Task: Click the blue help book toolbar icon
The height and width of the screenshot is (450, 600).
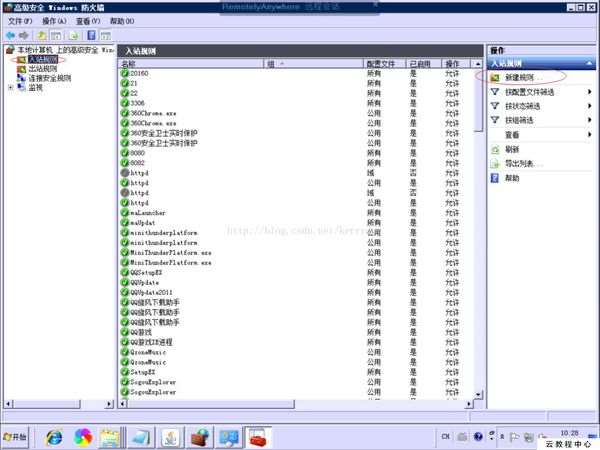Action: [x=91, y=36]
